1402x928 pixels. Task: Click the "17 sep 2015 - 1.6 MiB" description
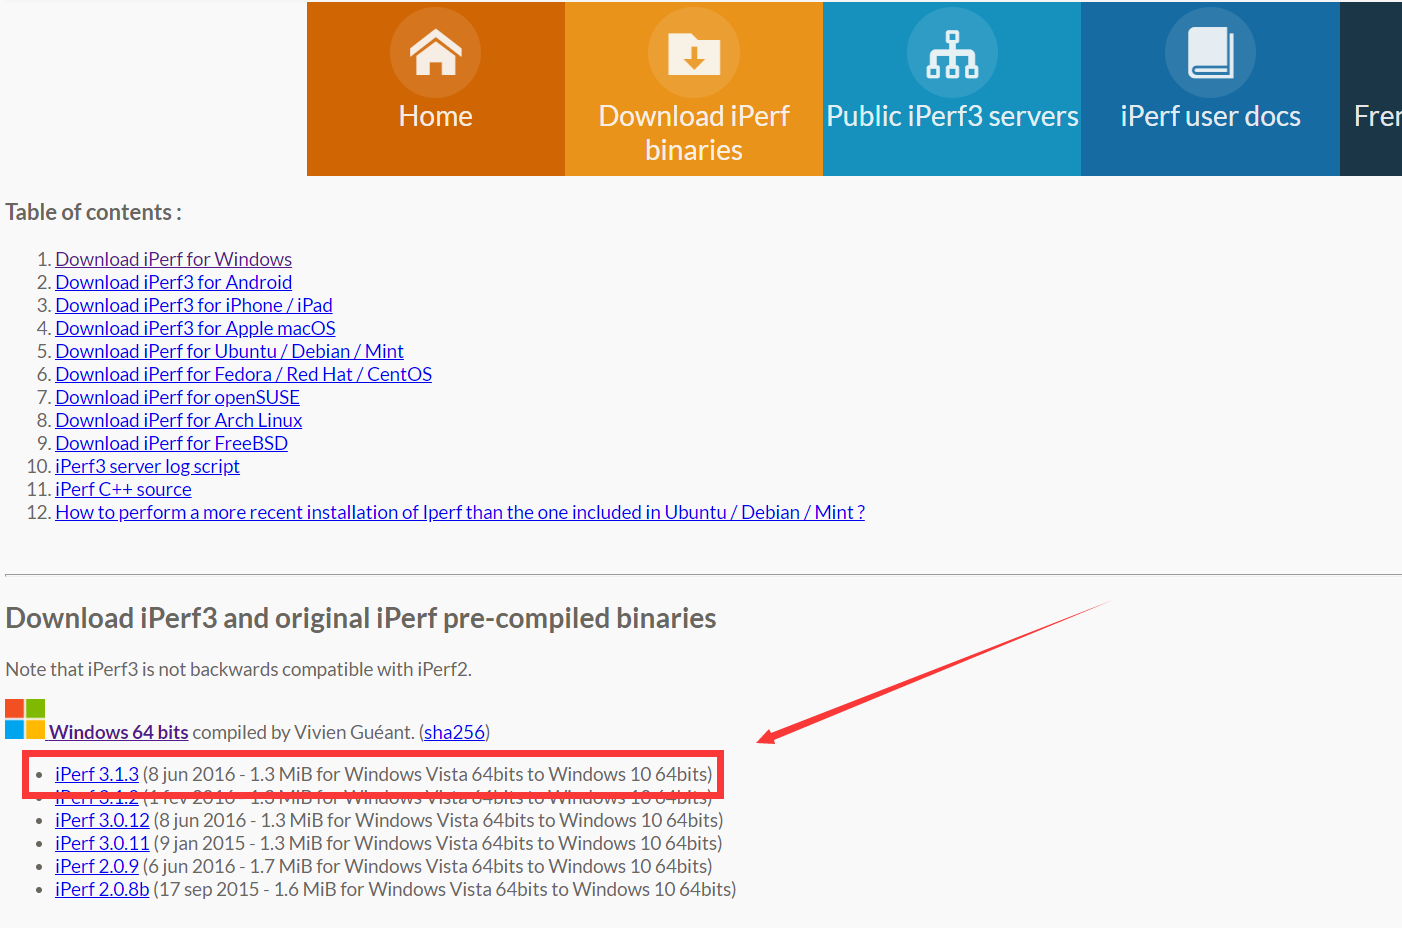pyautogui.click(x=445, y=889)
